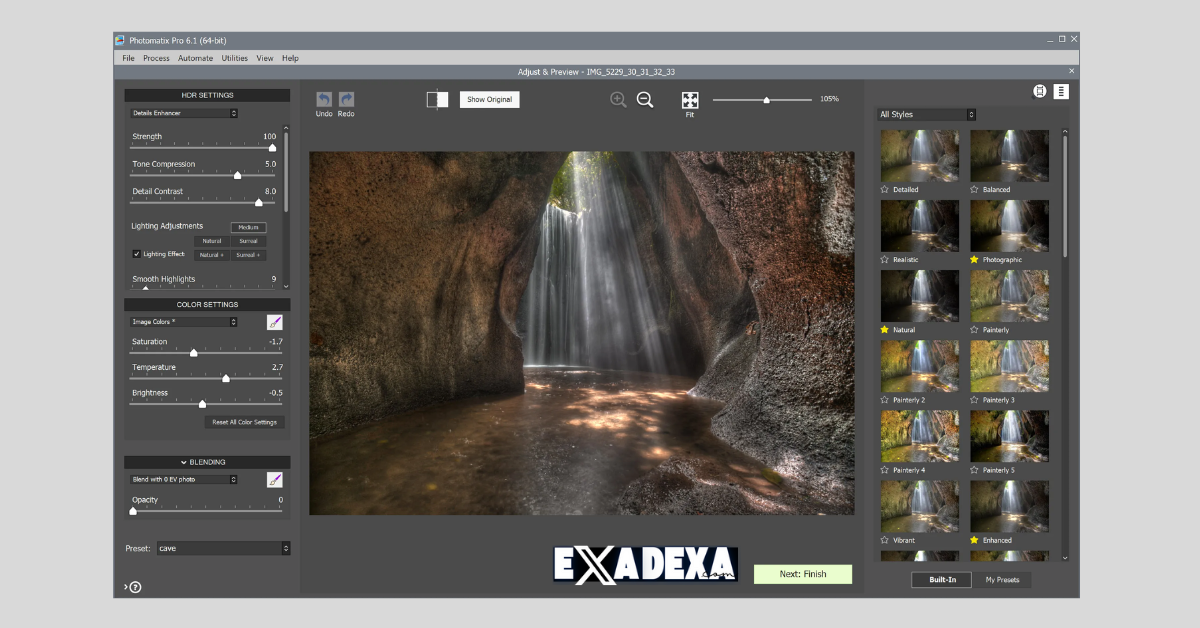
Task: Switch to the My Presets tab
Action: [x=1002, y=579]
